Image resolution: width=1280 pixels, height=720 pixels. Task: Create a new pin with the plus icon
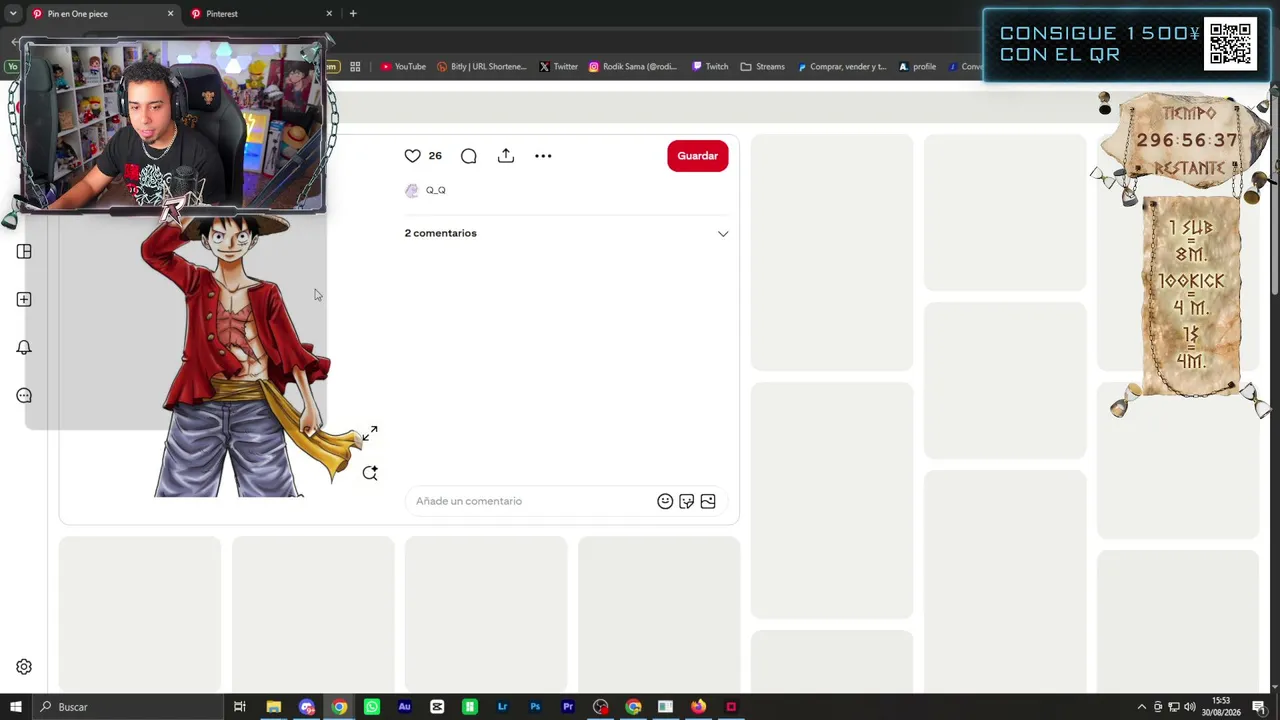(24, 300)
